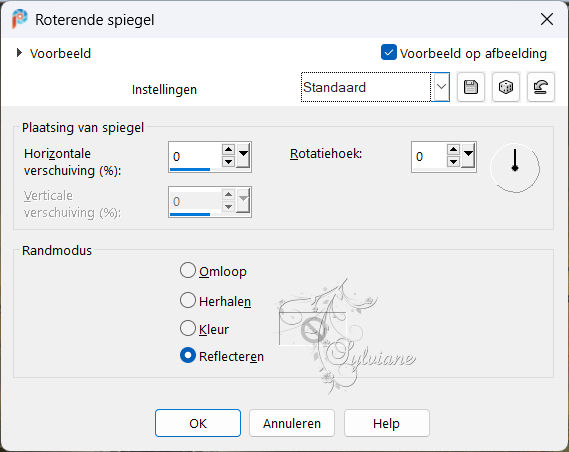This screenshot has width=569, height=452.
Task: Confirm with the OK button
Action: [198, 423]
